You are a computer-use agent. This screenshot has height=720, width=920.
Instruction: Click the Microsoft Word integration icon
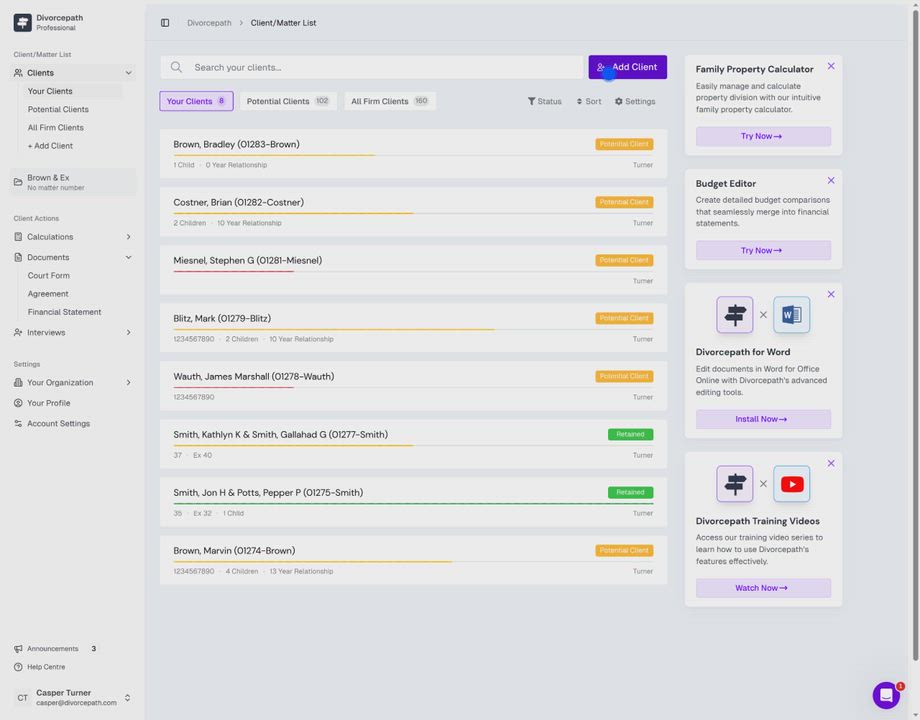click(x=791, y=315)
